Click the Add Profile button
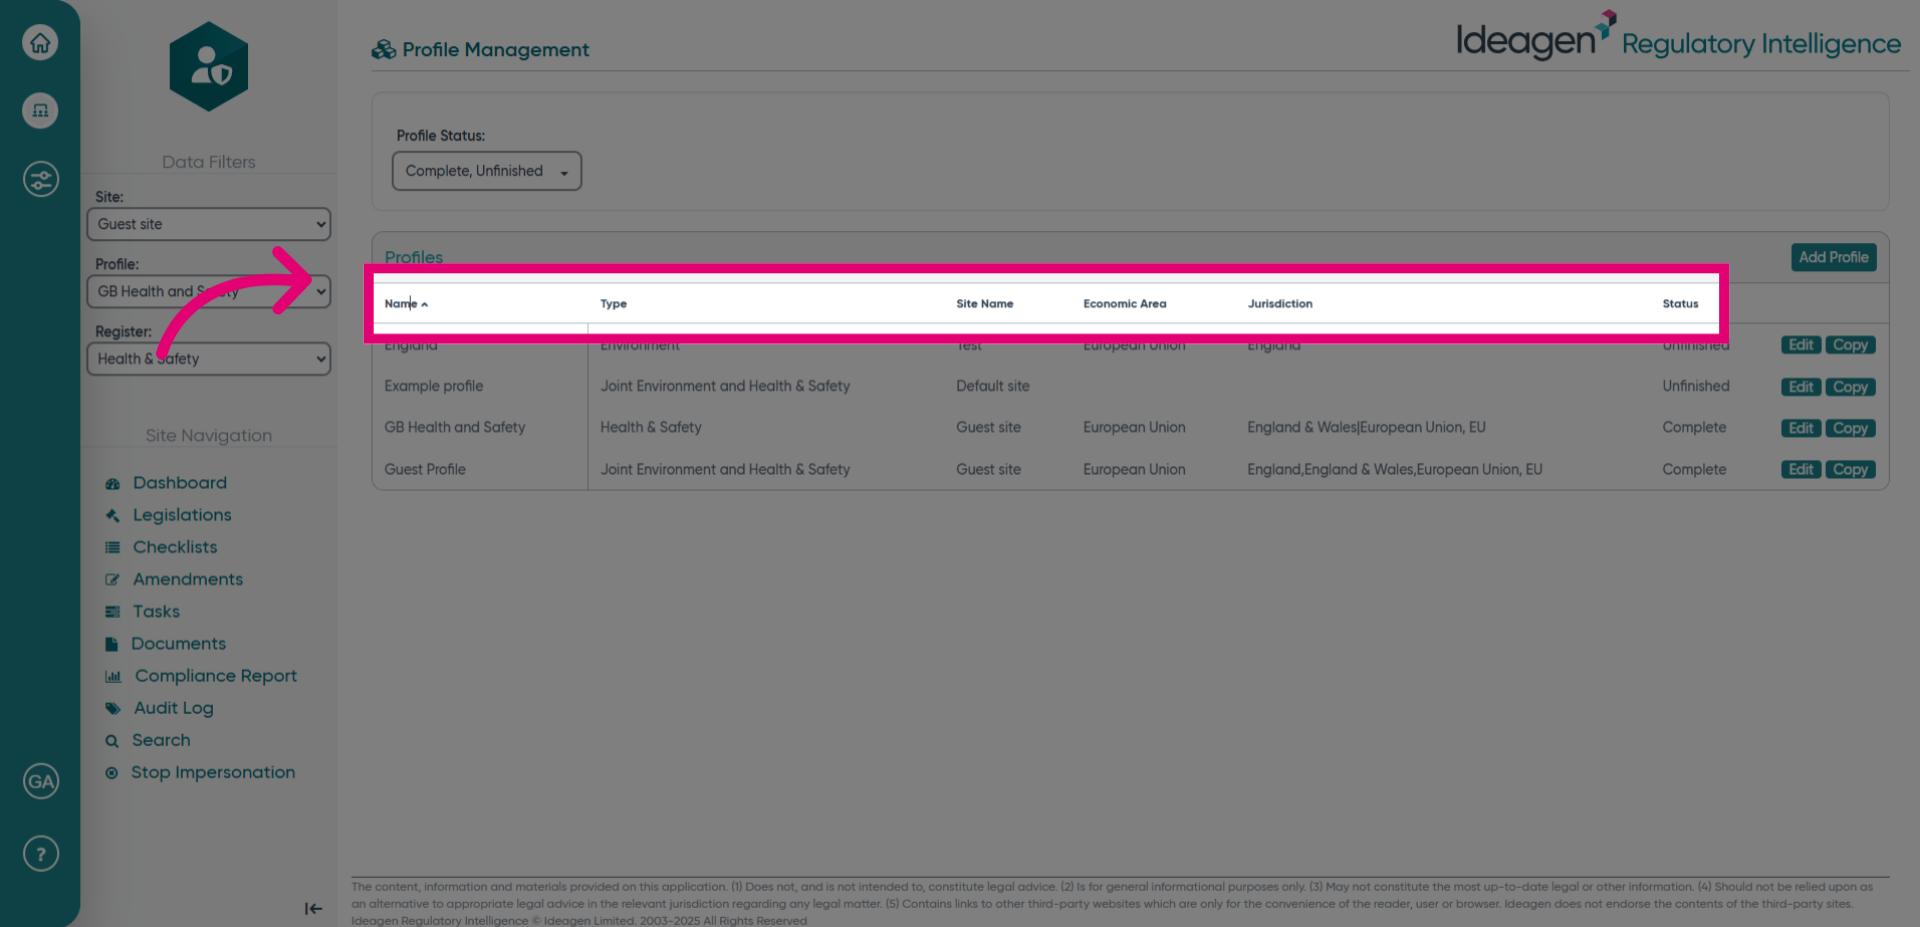1920x927 pixels. 1833,257
